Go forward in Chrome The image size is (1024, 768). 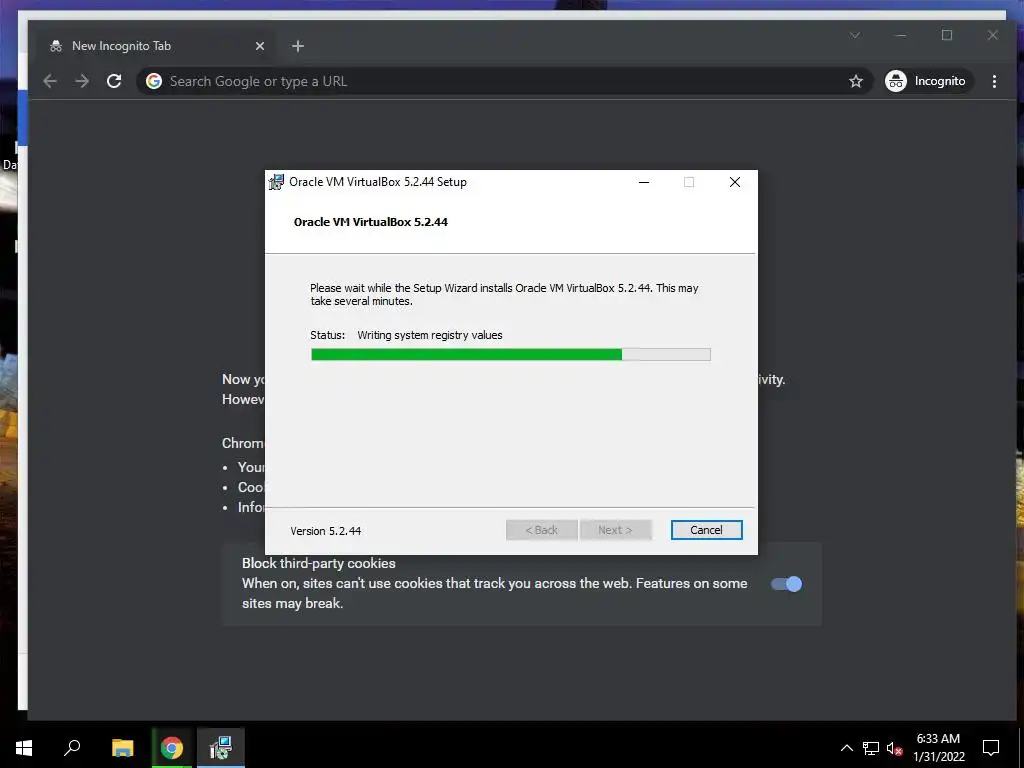(82, 81)
